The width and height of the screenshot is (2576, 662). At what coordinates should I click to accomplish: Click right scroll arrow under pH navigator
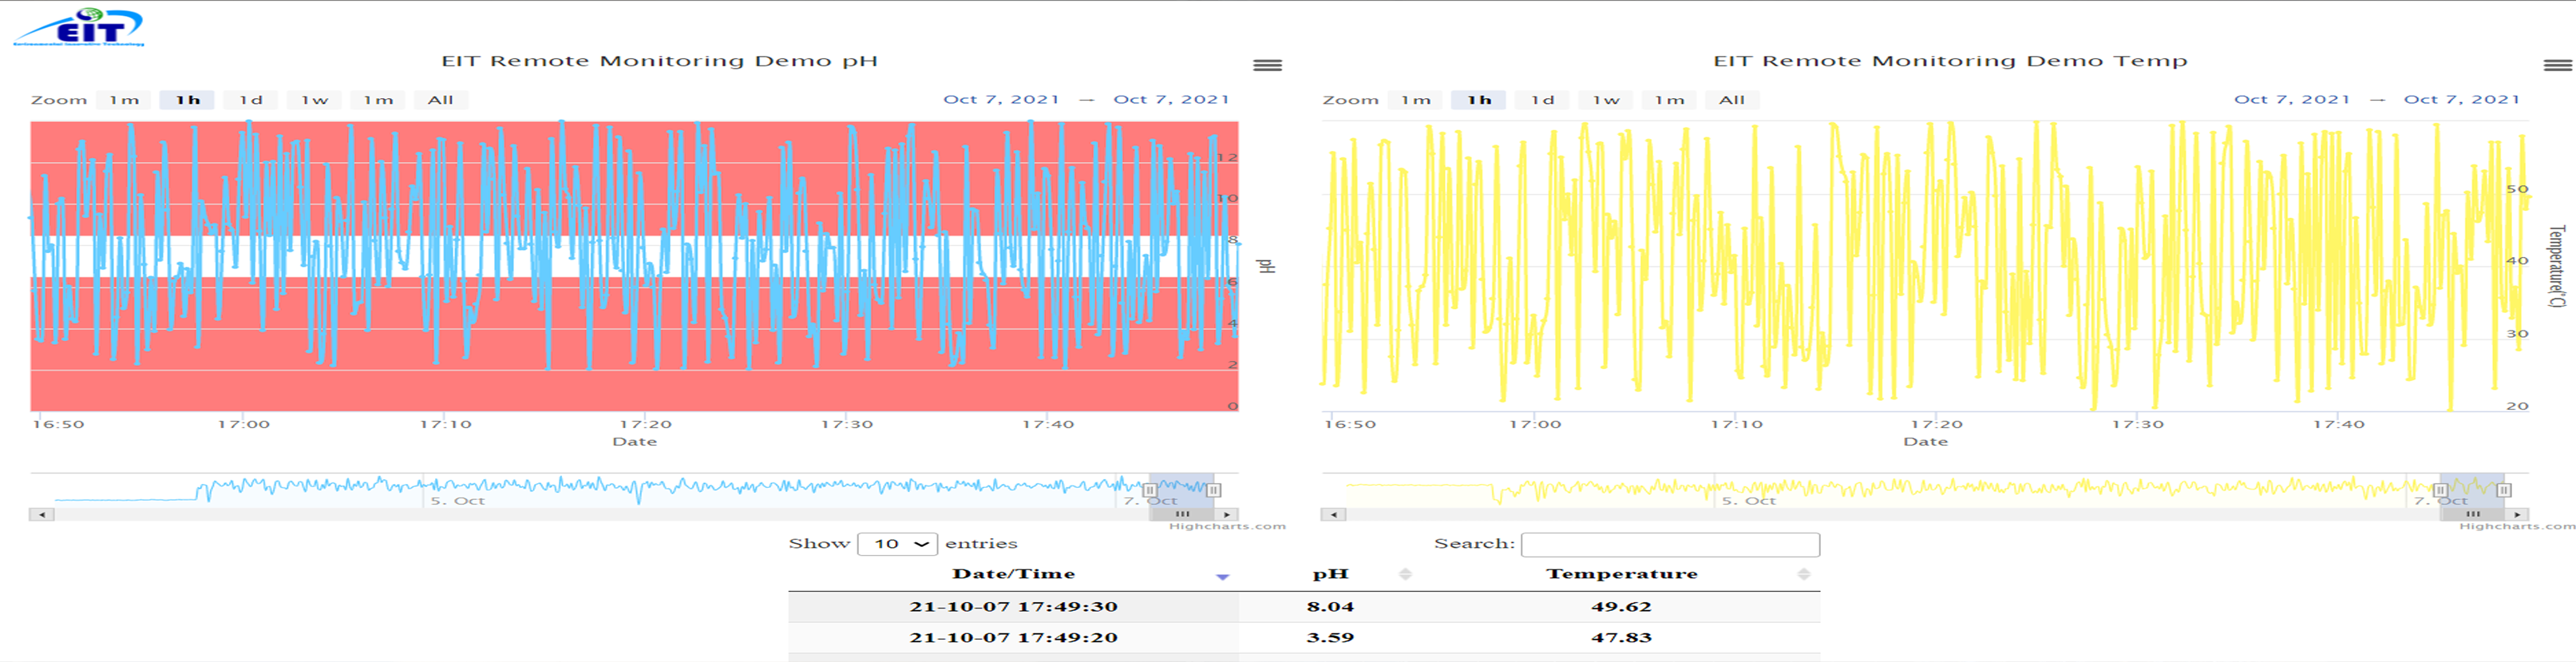1227,514
